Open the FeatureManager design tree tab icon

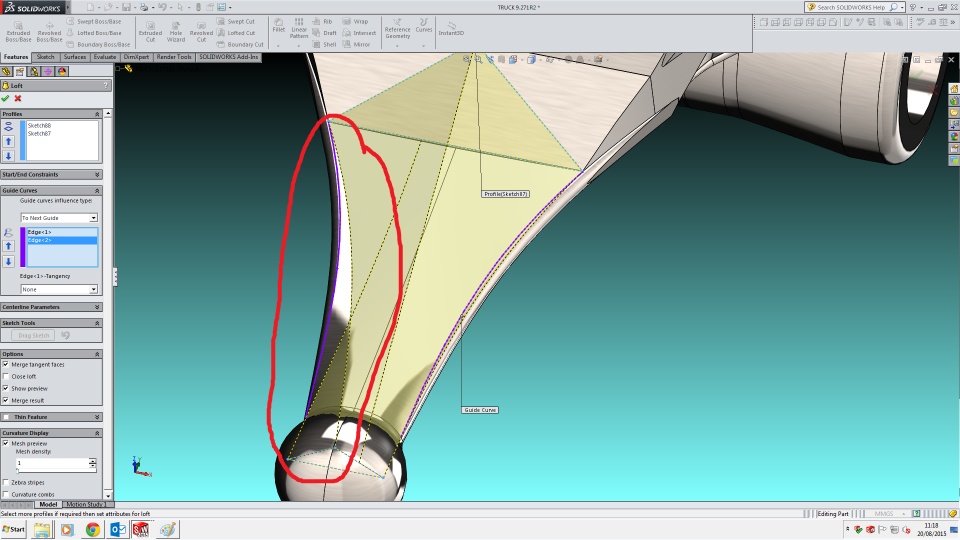7,72
